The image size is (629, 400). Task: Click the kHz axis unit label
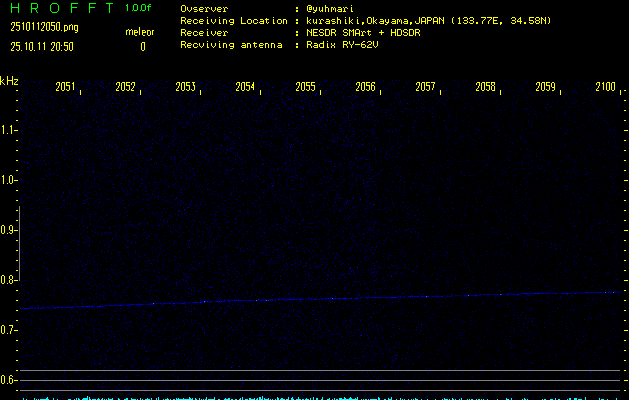point(9,81)
